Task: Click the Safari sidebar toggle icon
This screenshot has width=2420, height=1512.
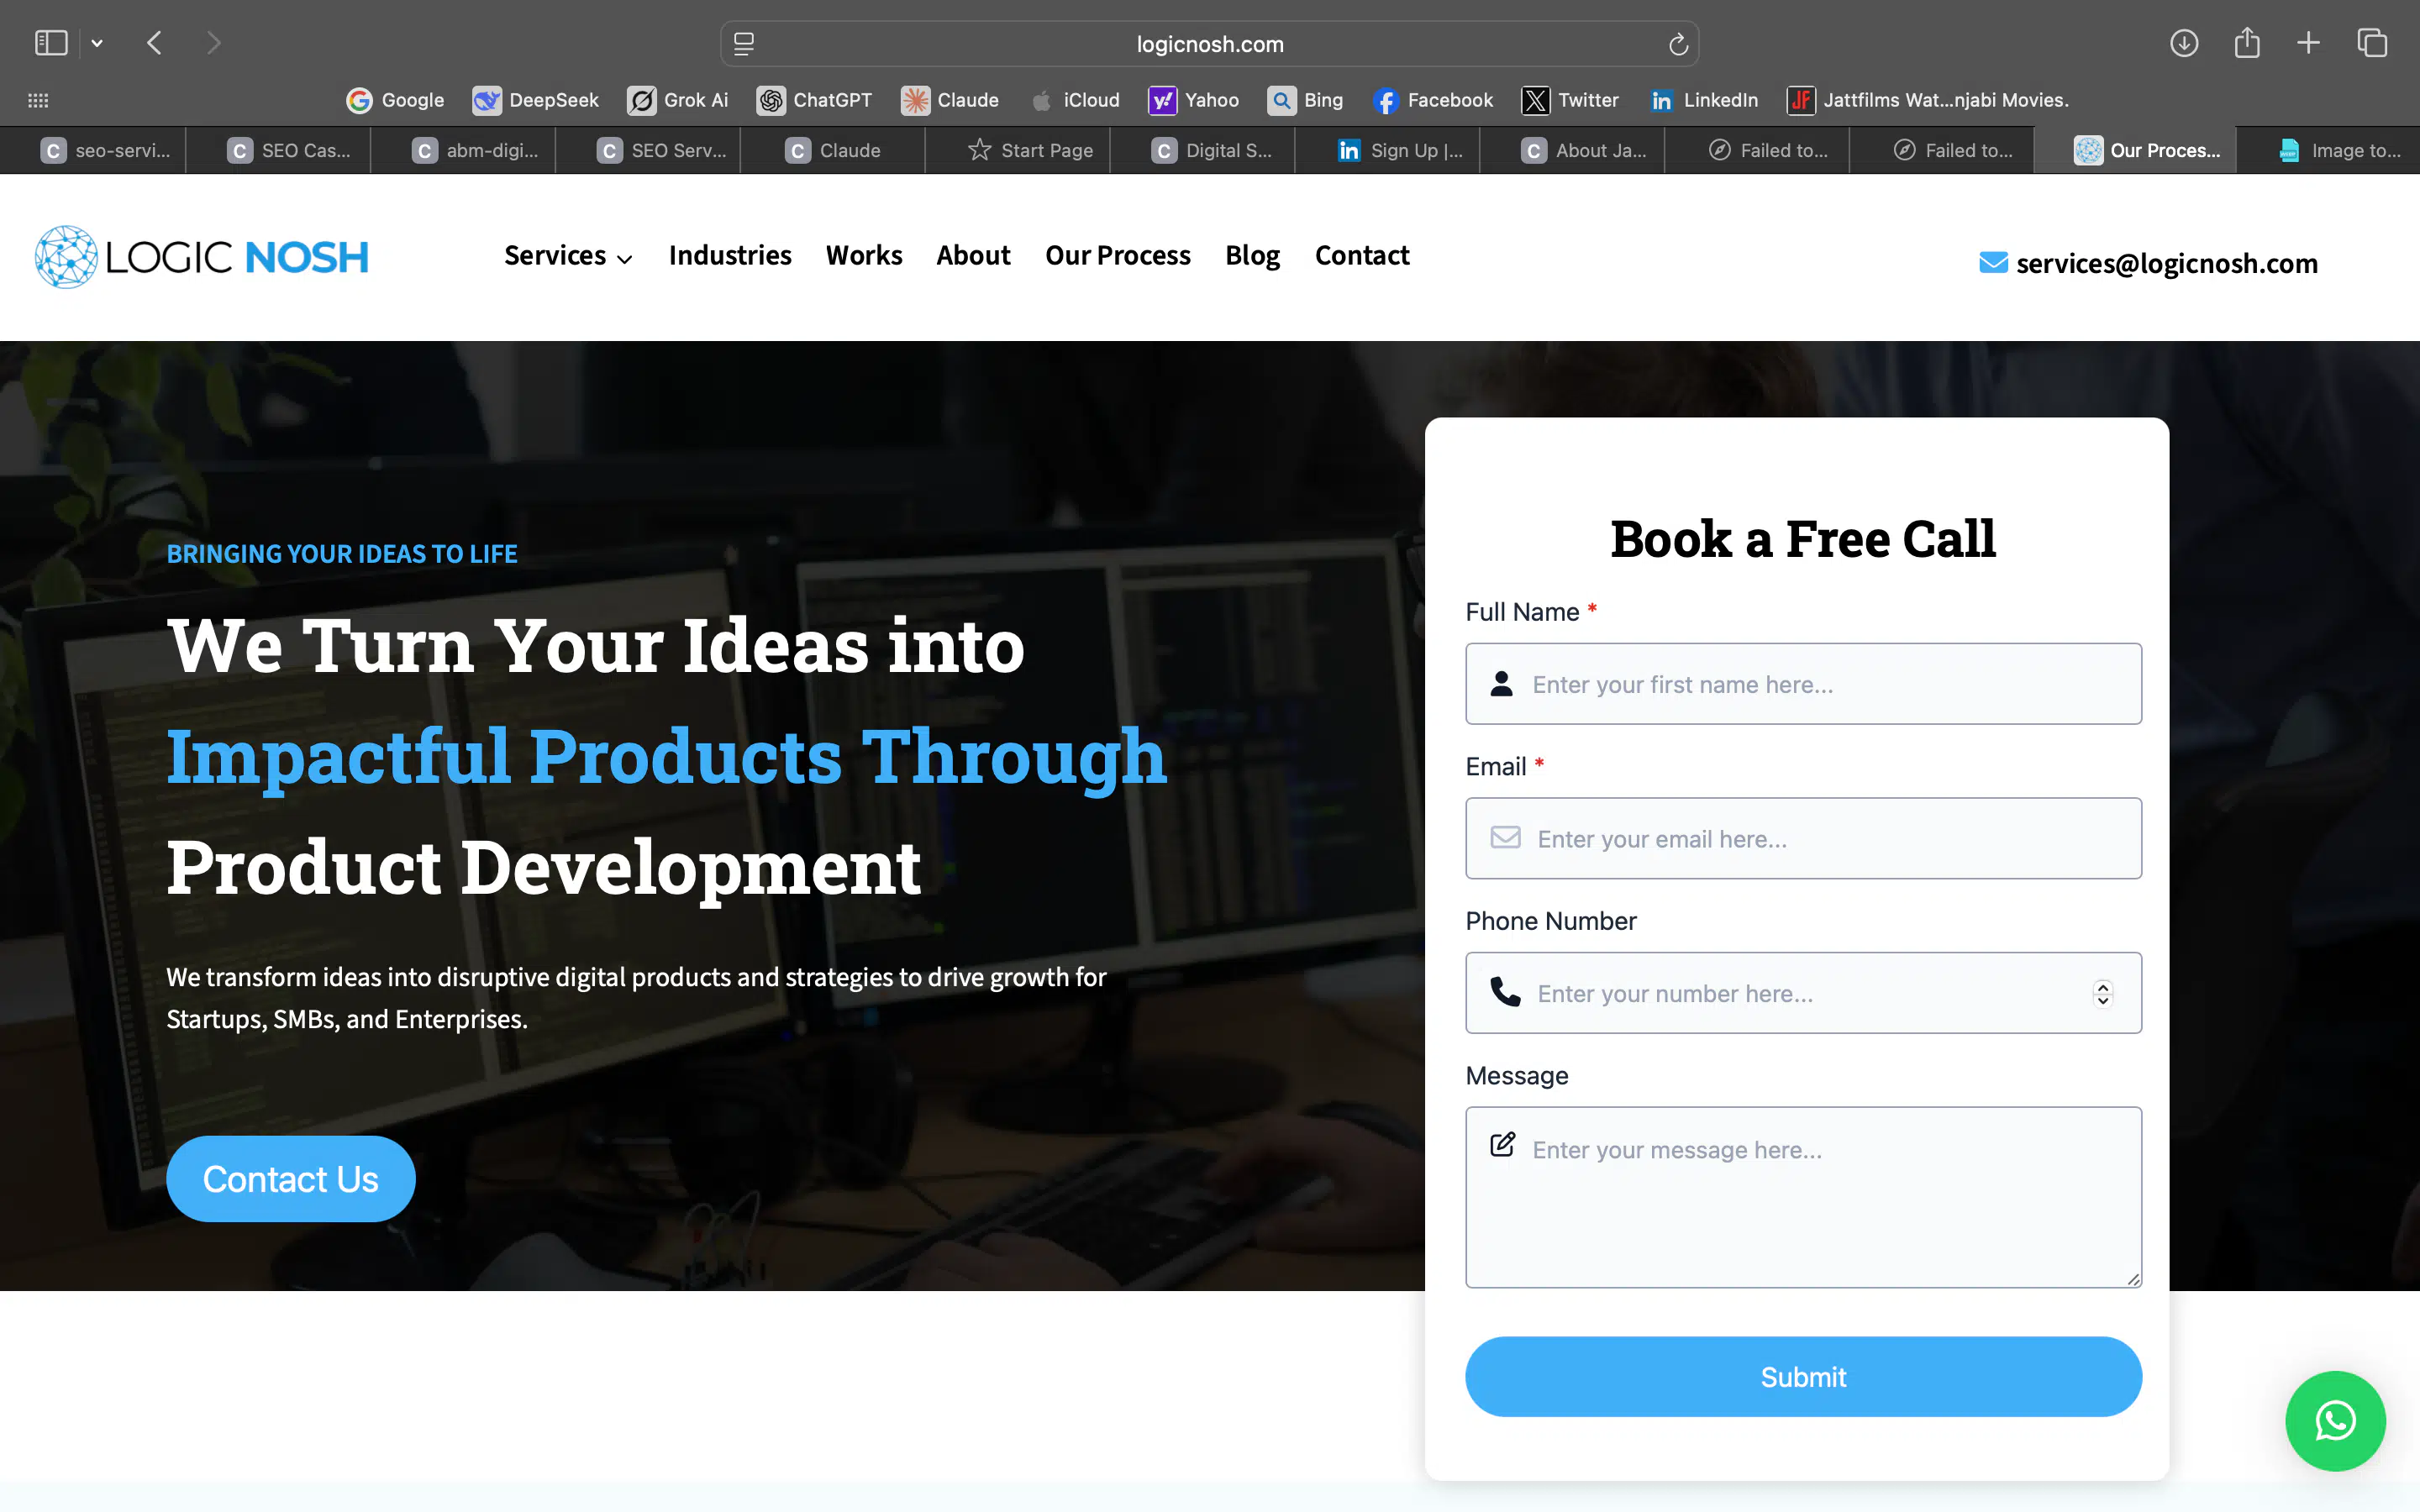Action: (50, 43)
